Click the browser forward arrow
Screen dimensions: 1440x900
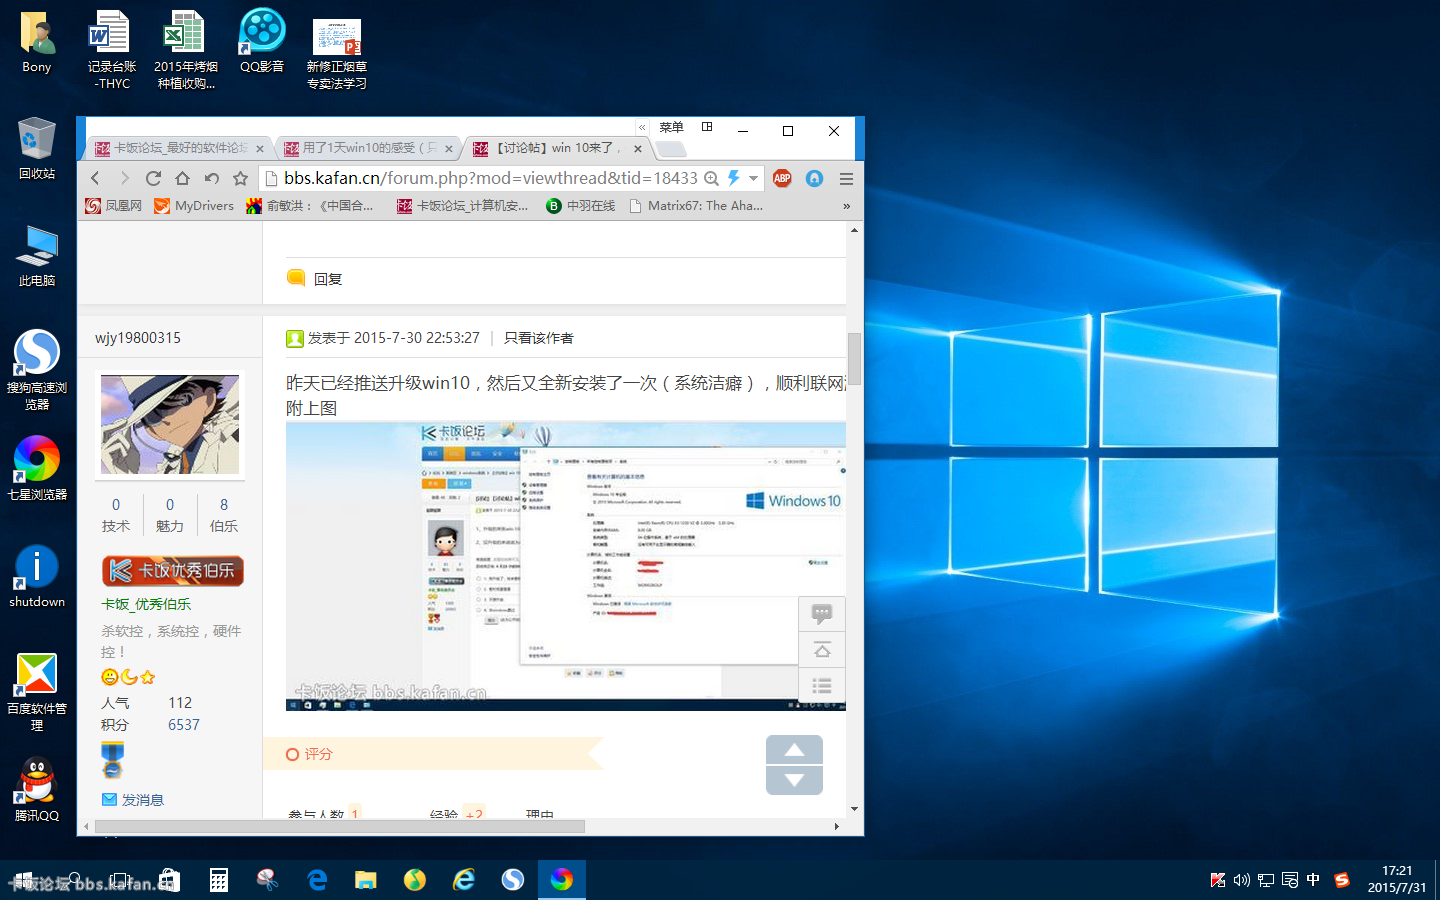pyautogui.click(x=124, y=178)
